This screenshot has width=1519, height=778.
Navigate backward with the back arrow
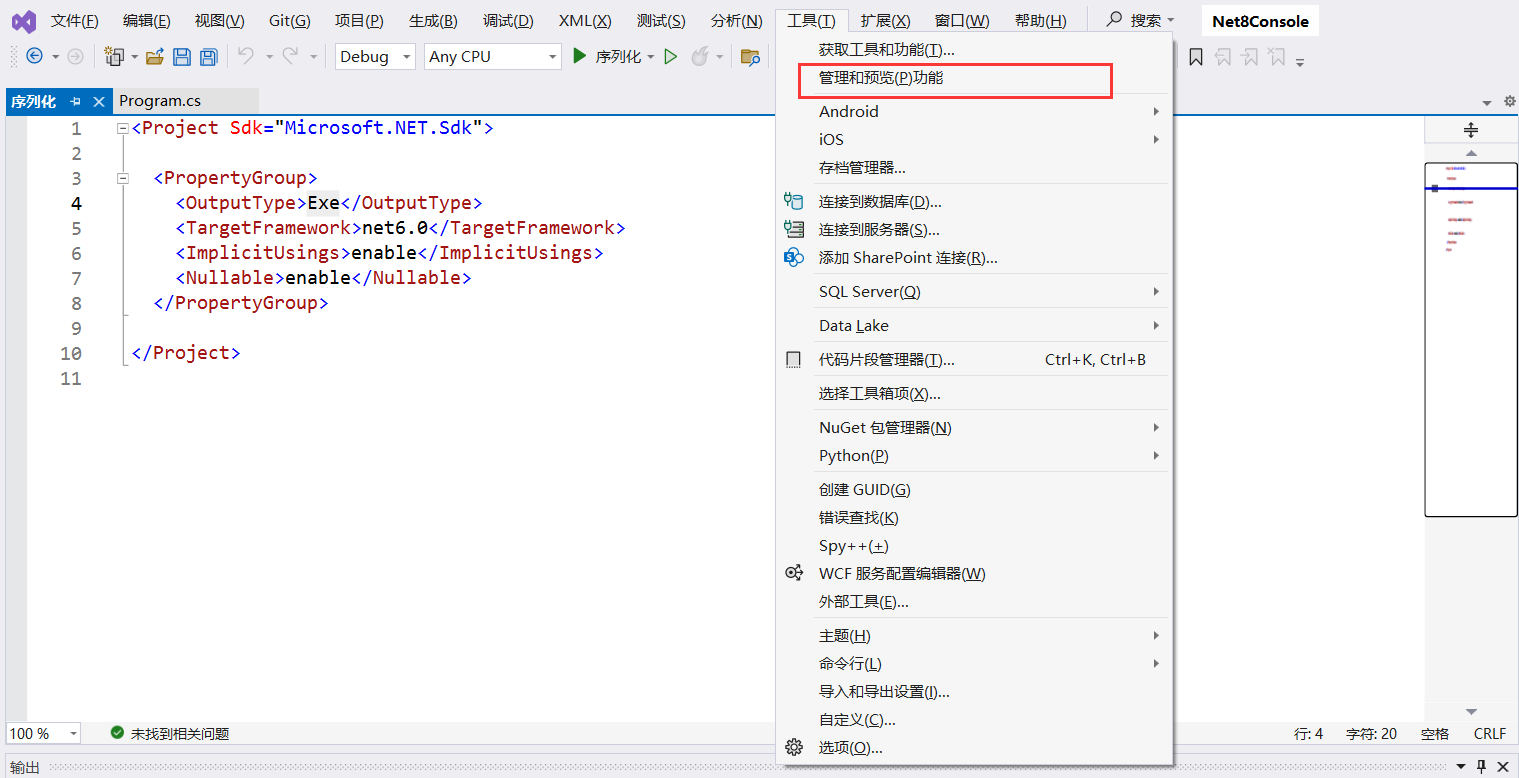click(34, 57)
